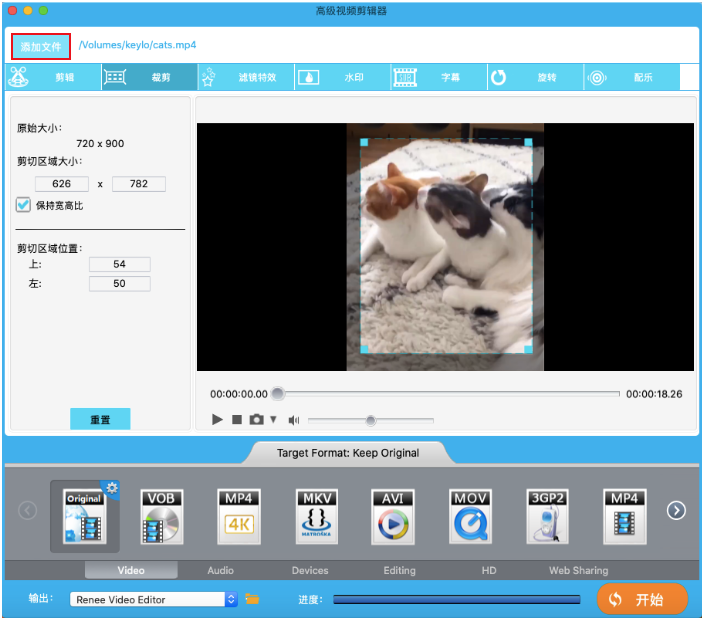Viewport: 704px width, 620px height.
Task: Click the camera snapshot icon
Action: coord(257,420)
